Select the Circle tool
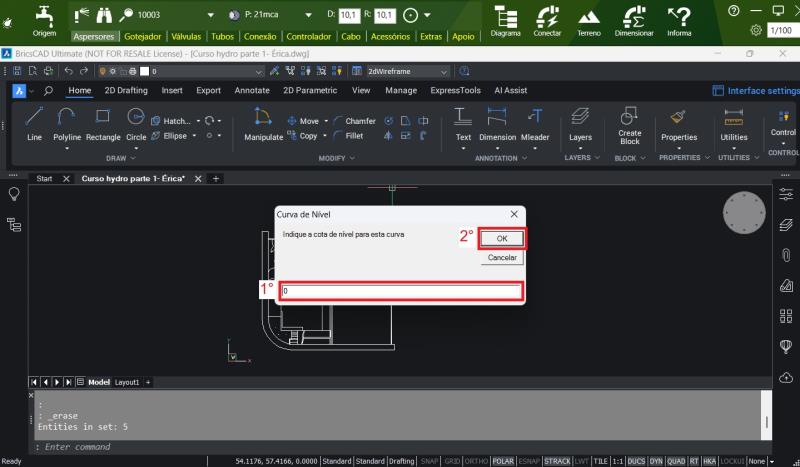The width and height of the screenshot is (800, 467). 136,124
